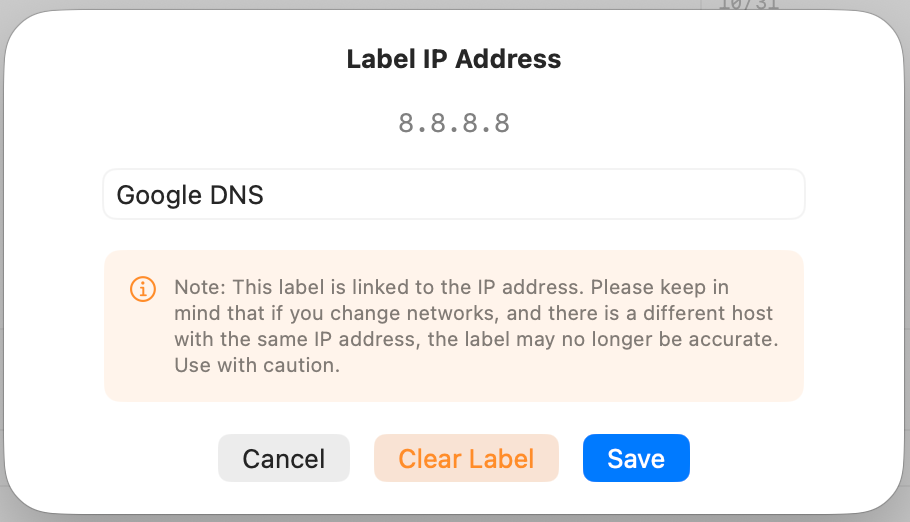Viewport: 910px width, 522px height.
Task: Focus the Google DNS label text field
Action: (x=453, y=194)
